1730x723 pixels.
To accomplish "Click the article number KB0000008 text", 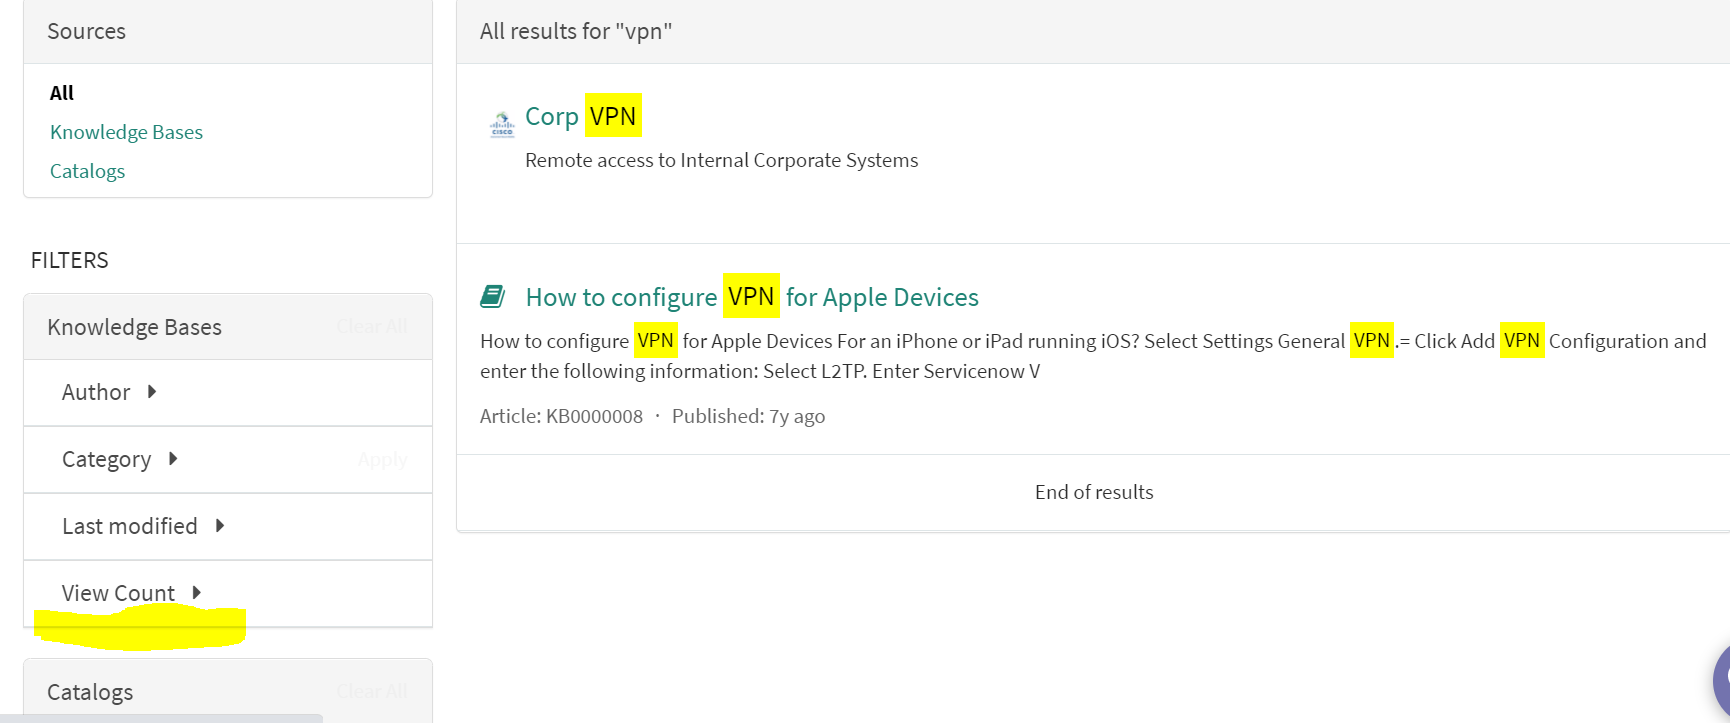I will pyautogui.click(x=594, y=416).
